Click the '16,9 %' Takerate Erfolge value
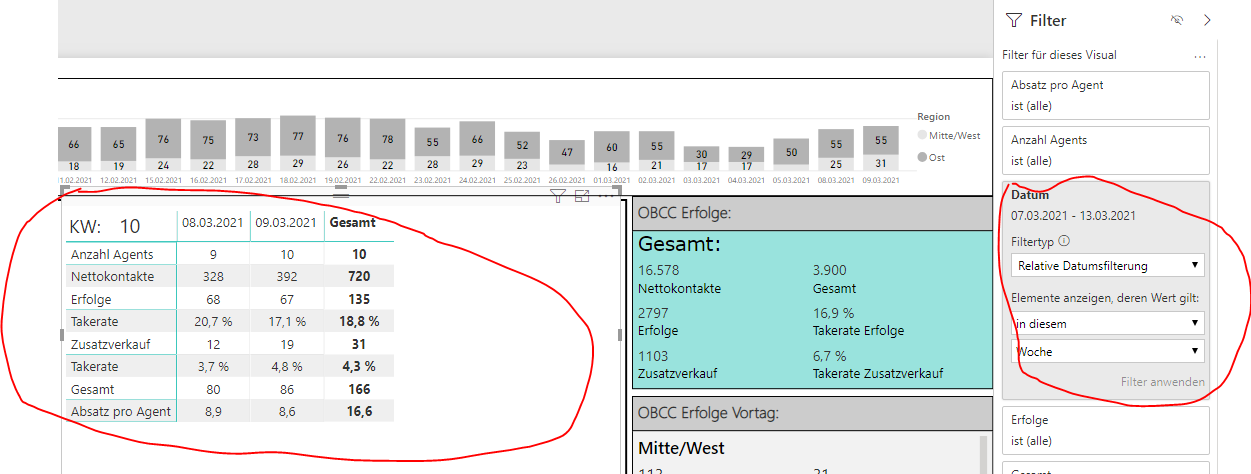Viewport: 1251px width, 474px height. tap(833, 313)
